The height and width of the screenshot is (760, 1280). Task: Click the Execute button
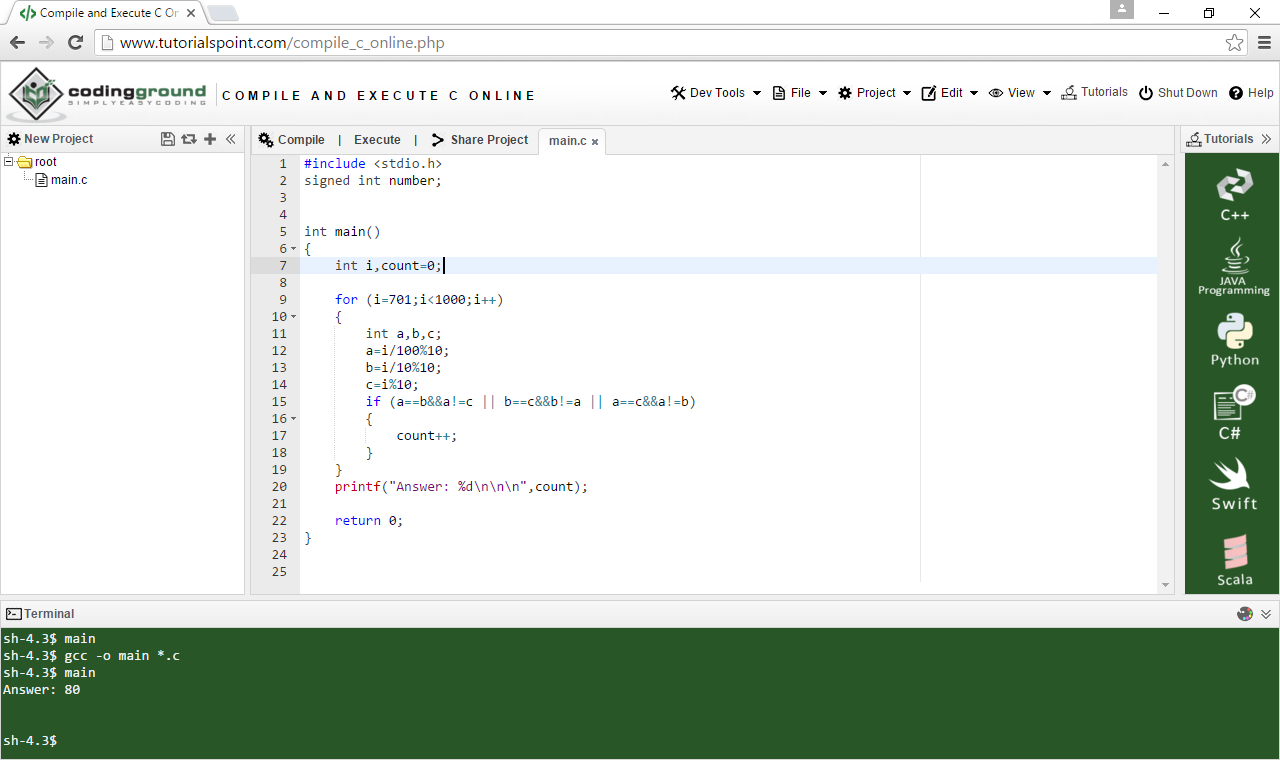tap(377, 140)
